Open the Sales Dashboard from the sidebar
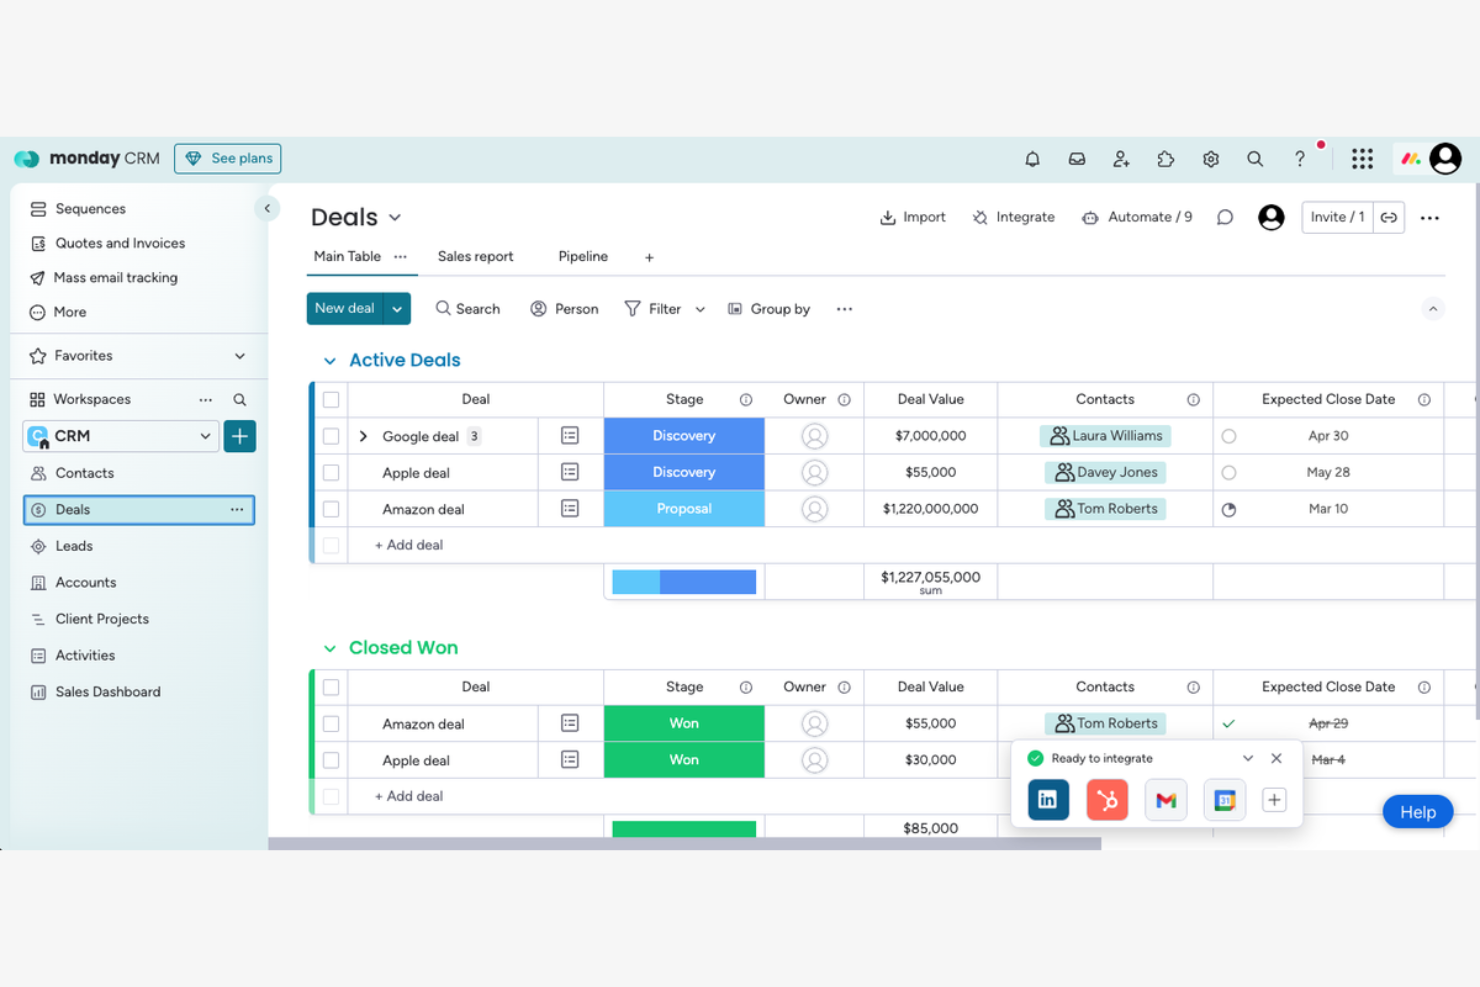Viewport: 1480px width, 987px height. pos(107,691)
